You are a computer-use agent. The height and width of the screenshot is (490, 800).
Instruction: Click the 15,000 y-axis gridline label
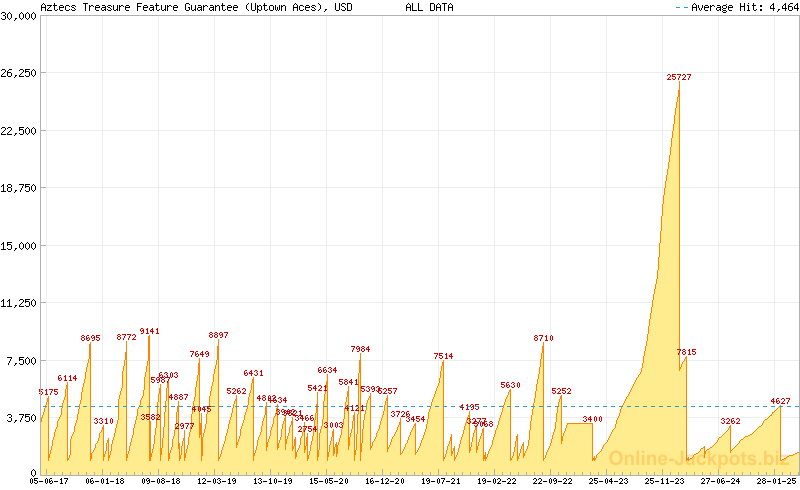tap(18, 245)
